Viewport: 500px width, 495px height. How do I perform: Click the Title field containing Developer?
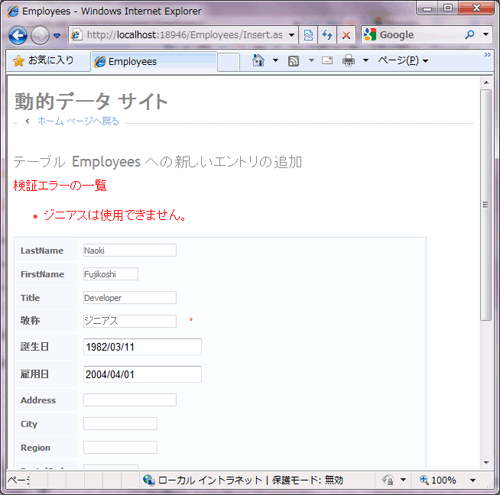(x=130, y=298)
